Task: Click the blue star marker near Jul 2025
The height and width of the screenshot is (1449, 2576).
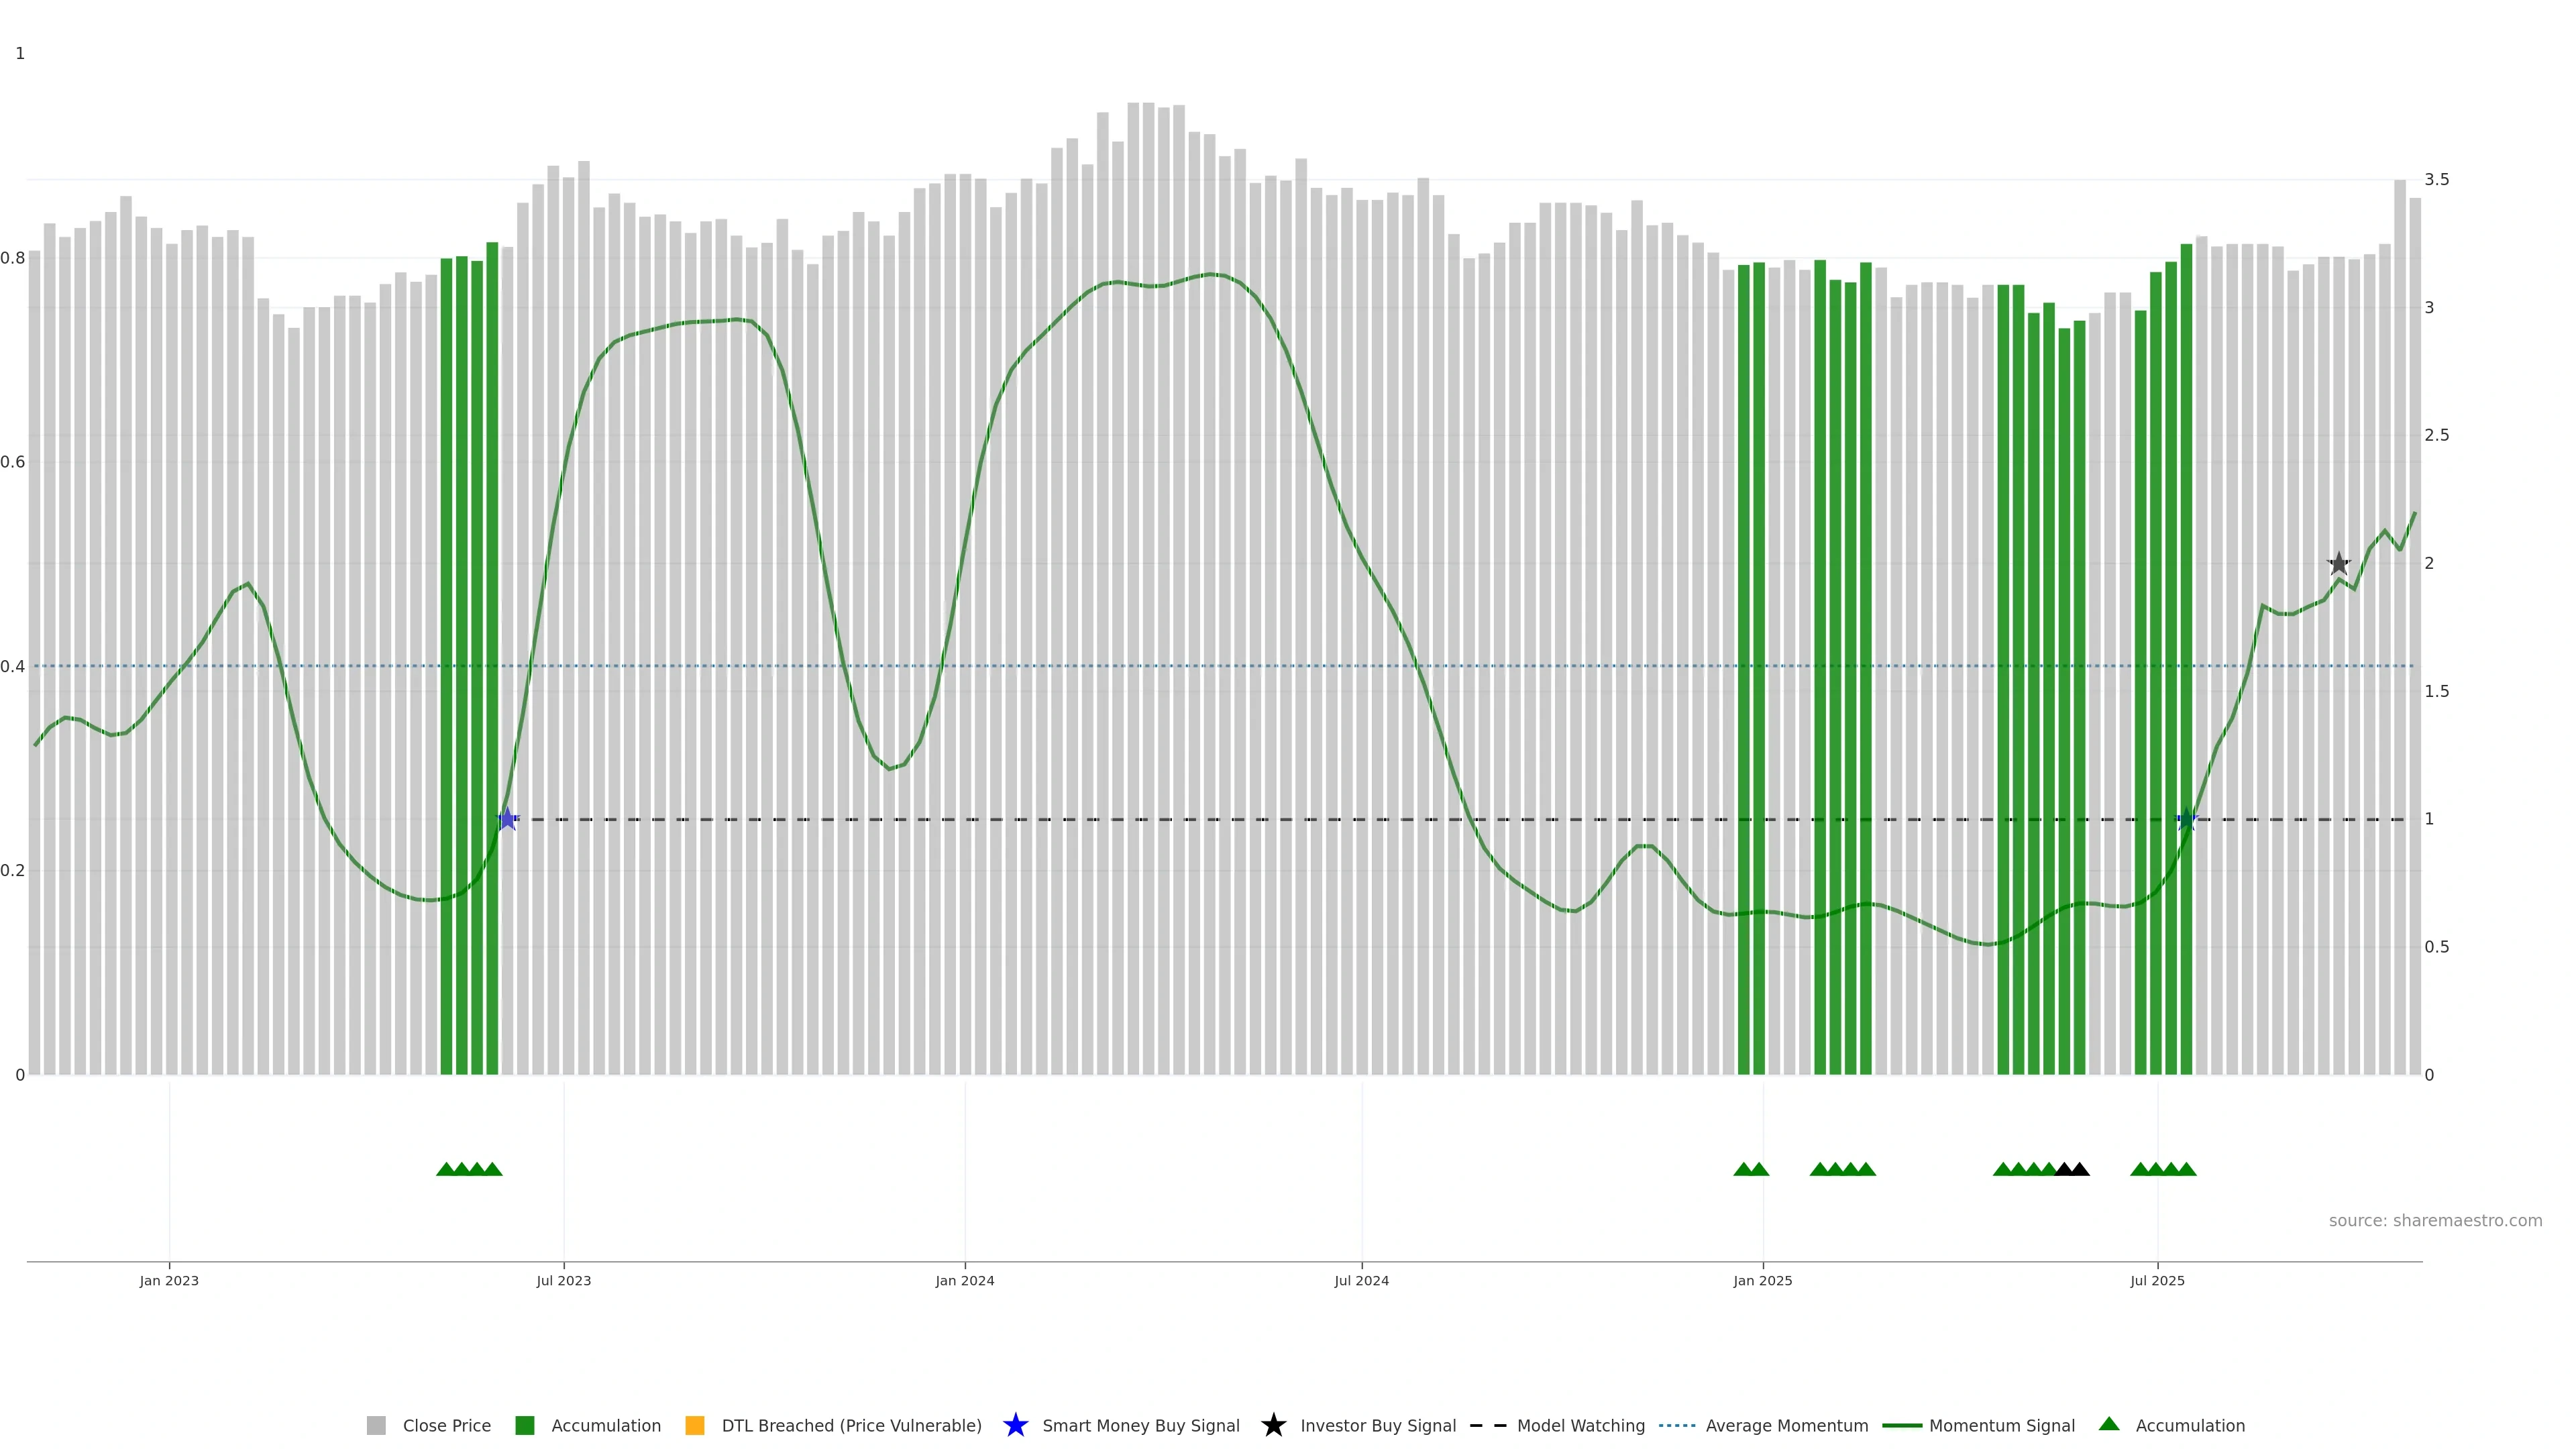Action: 2186,819
